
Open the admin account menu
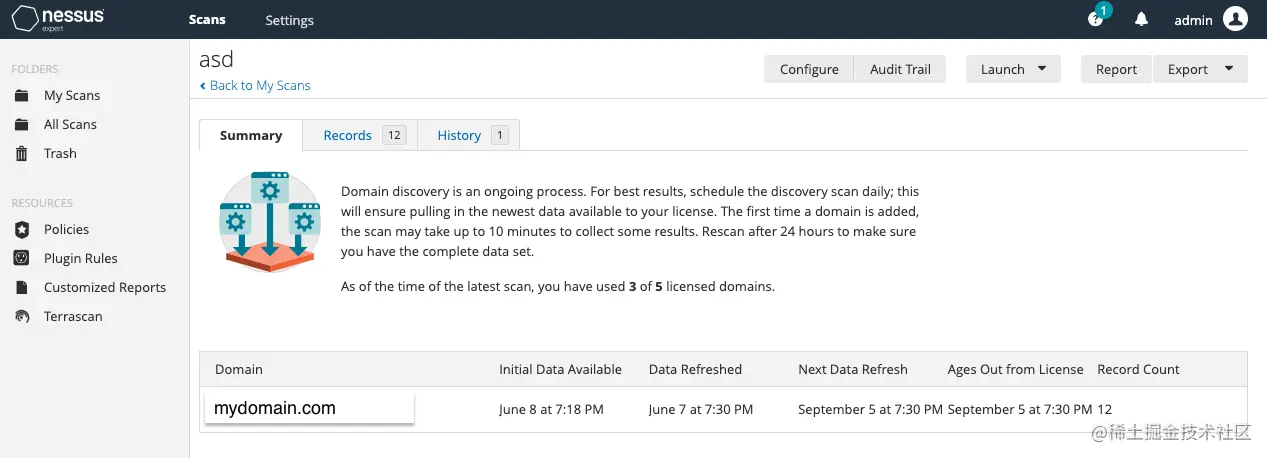1193,20
